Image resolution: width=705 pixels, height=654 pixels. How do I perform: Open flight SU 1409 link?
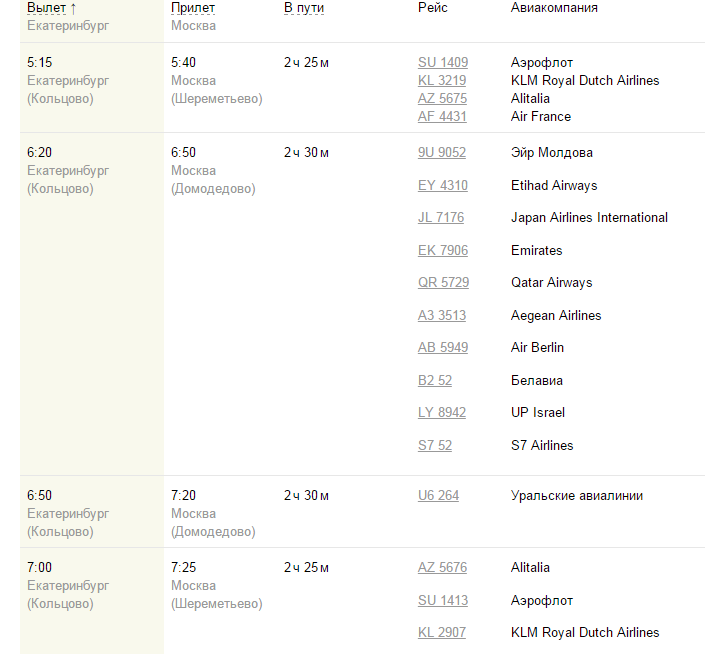pyautogui.click(x=442, y=63)
